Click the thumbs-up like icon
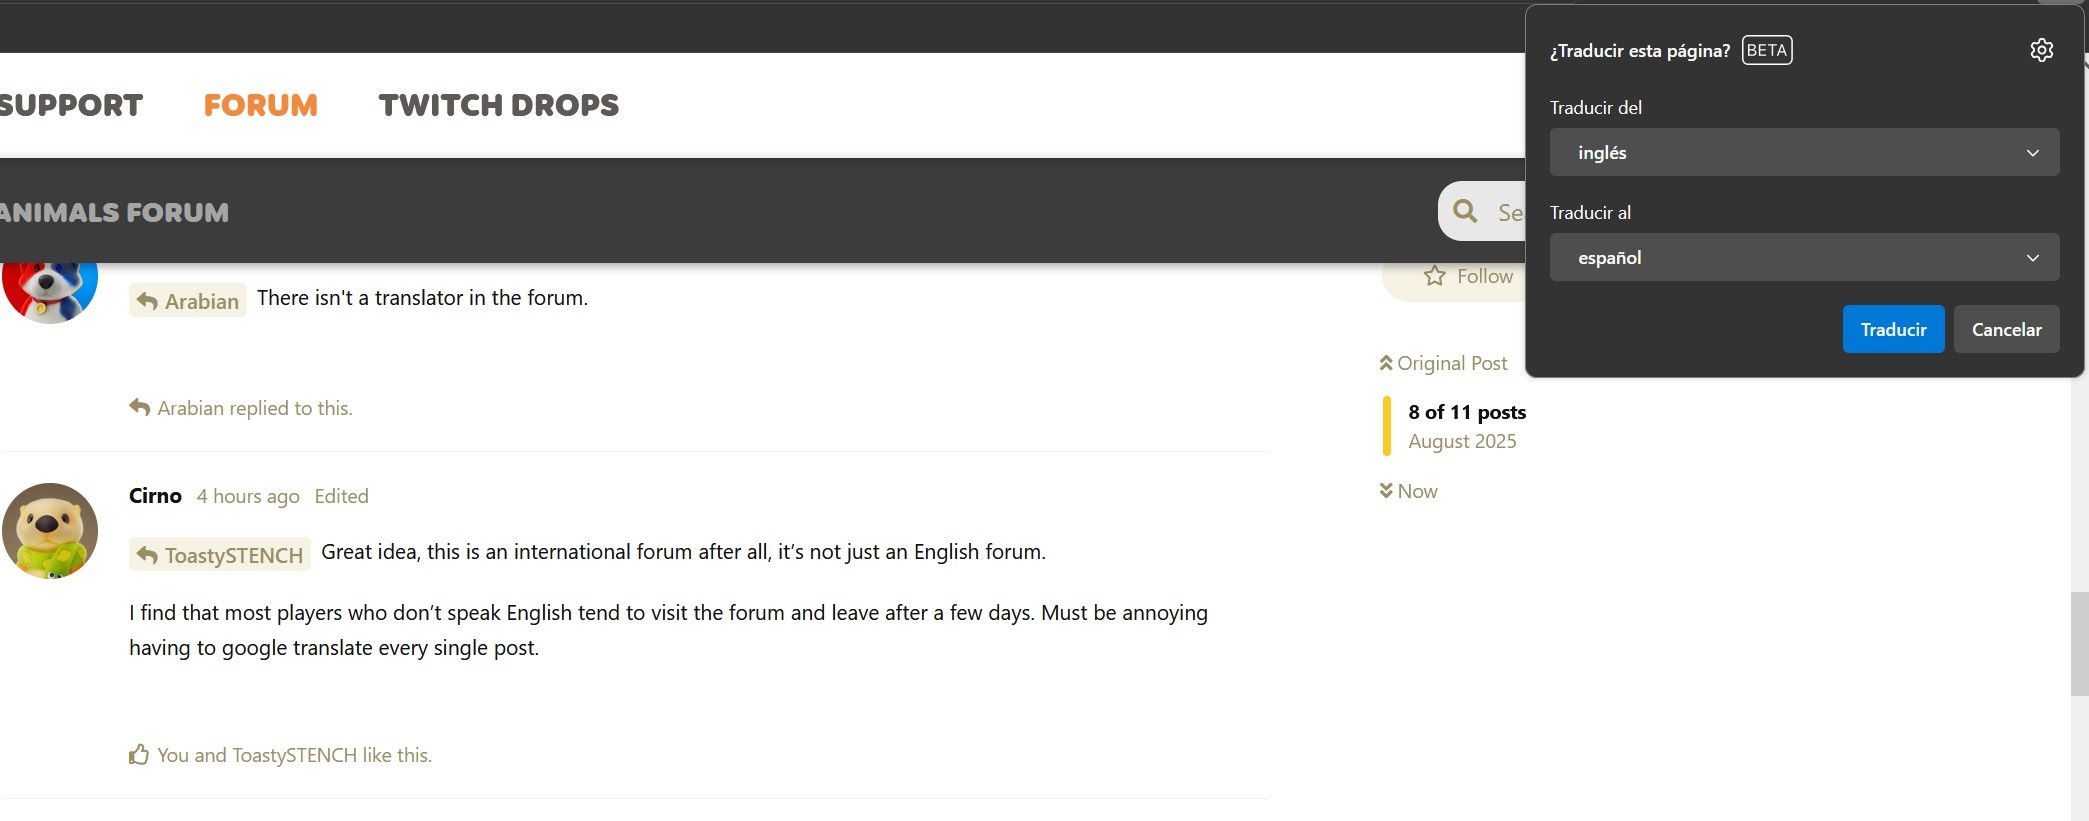 pyautogui.click(x=139, y=755)
